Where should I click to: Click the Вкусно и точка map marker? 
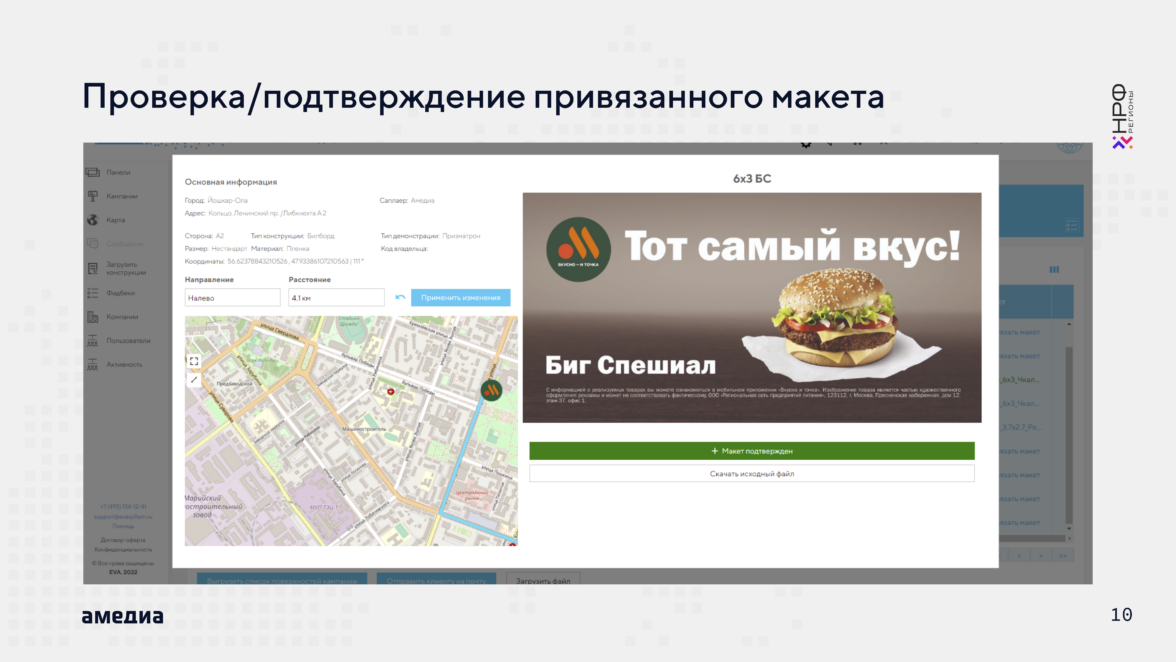pos(491,390)
